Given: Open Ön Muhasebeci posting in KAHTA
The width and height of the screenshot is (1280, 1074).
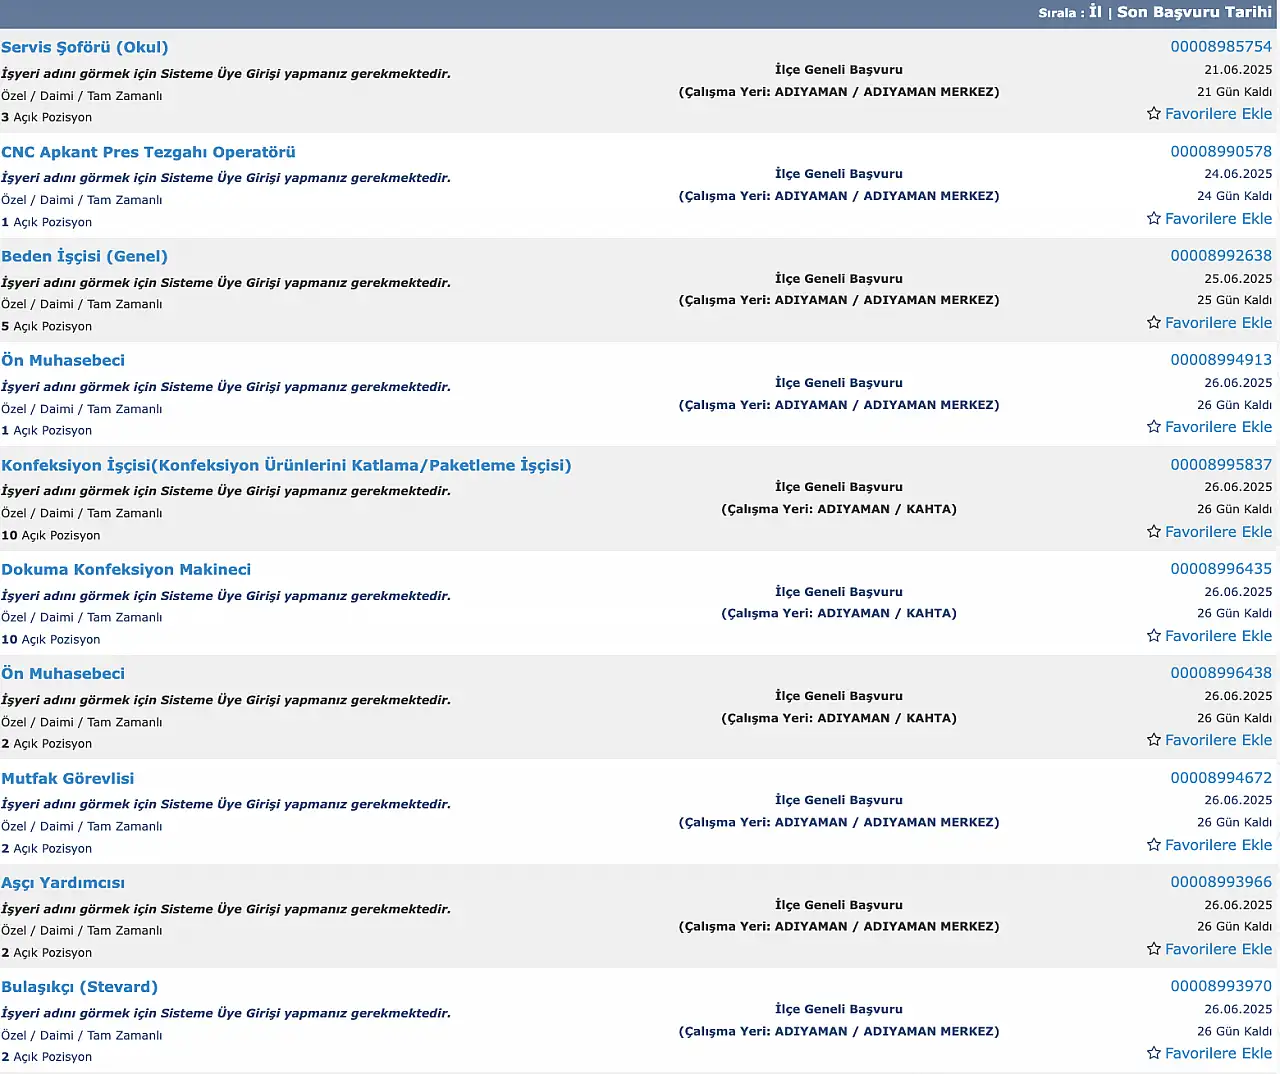Looking at the screenshot, I should pyautogui.click(x=63, y=673).
